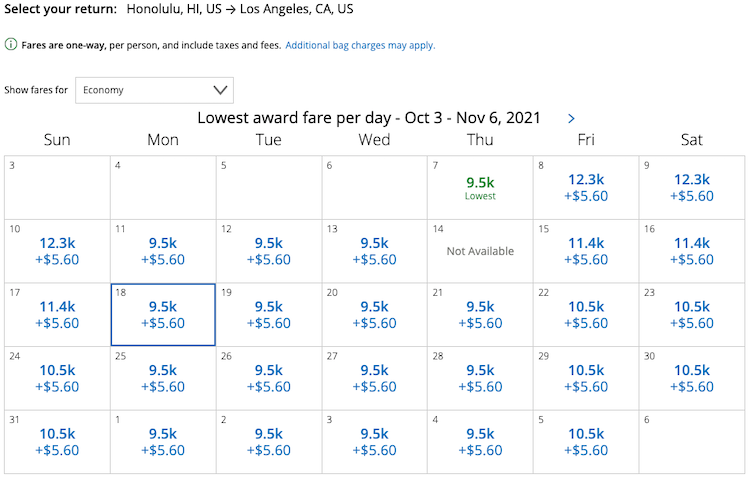Open the Economy fares dropdown
Screen dimensions: 750x478
[154, 90]
